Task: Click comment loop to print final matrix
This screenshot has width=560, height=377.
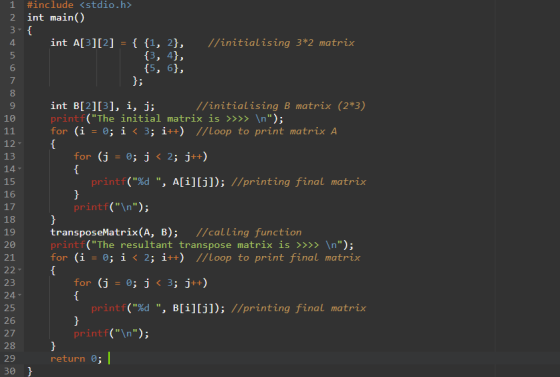Action: coord(278,257)
